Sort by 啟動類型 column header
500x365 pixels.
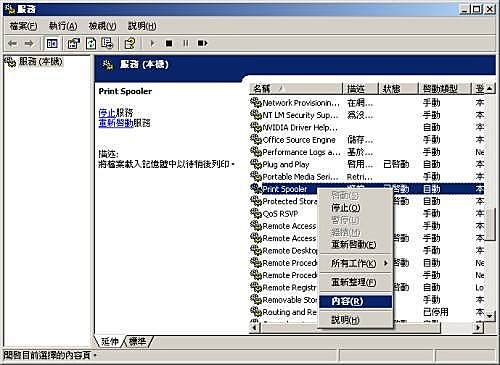[x=445, y=89]
